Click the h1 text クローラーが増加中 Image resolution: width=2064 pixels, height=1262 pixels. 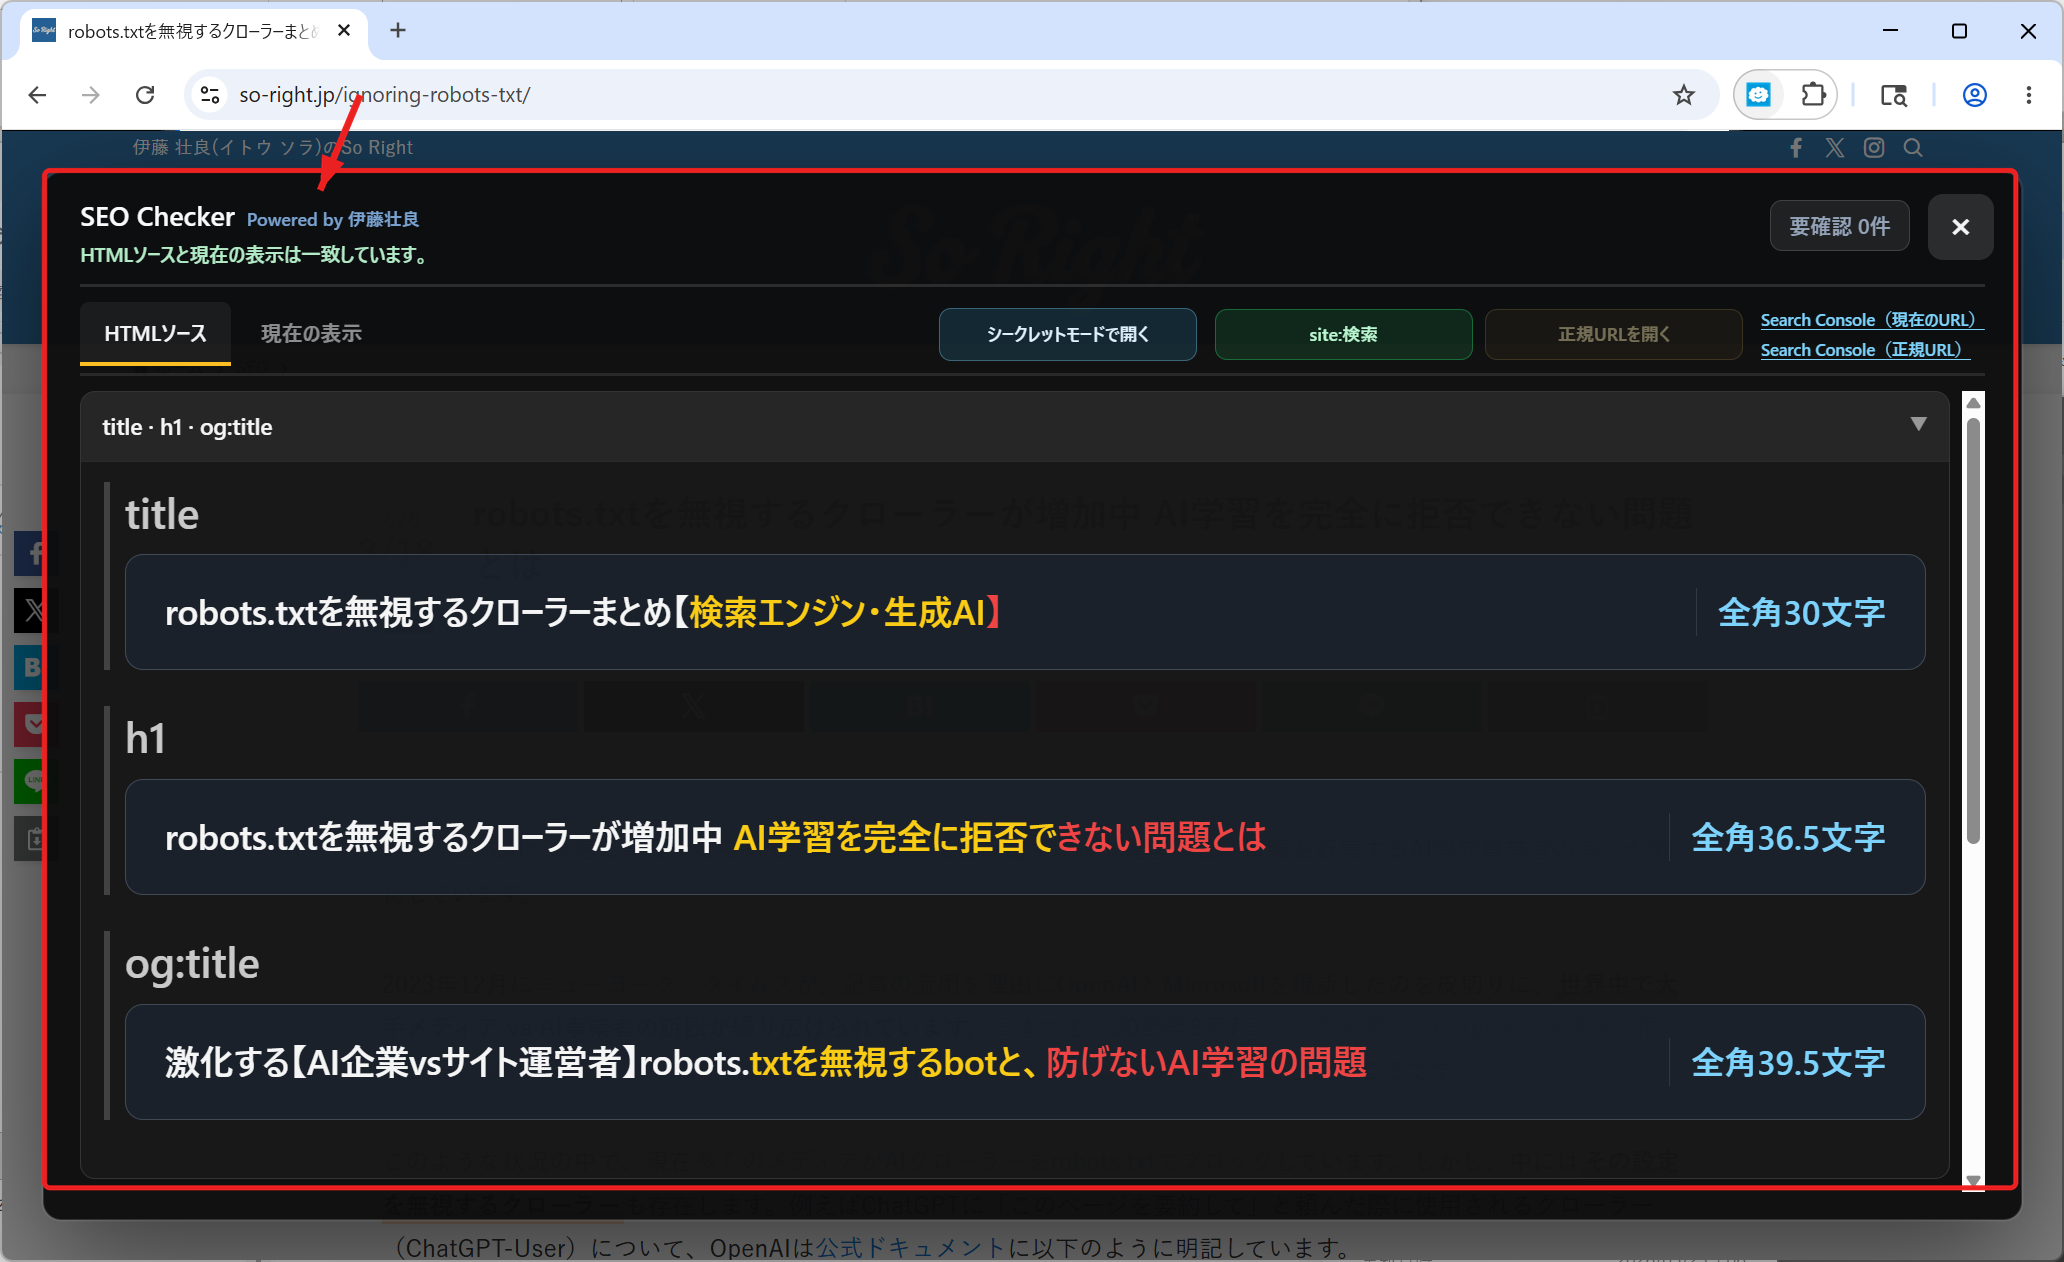click(x=595, y=838)
